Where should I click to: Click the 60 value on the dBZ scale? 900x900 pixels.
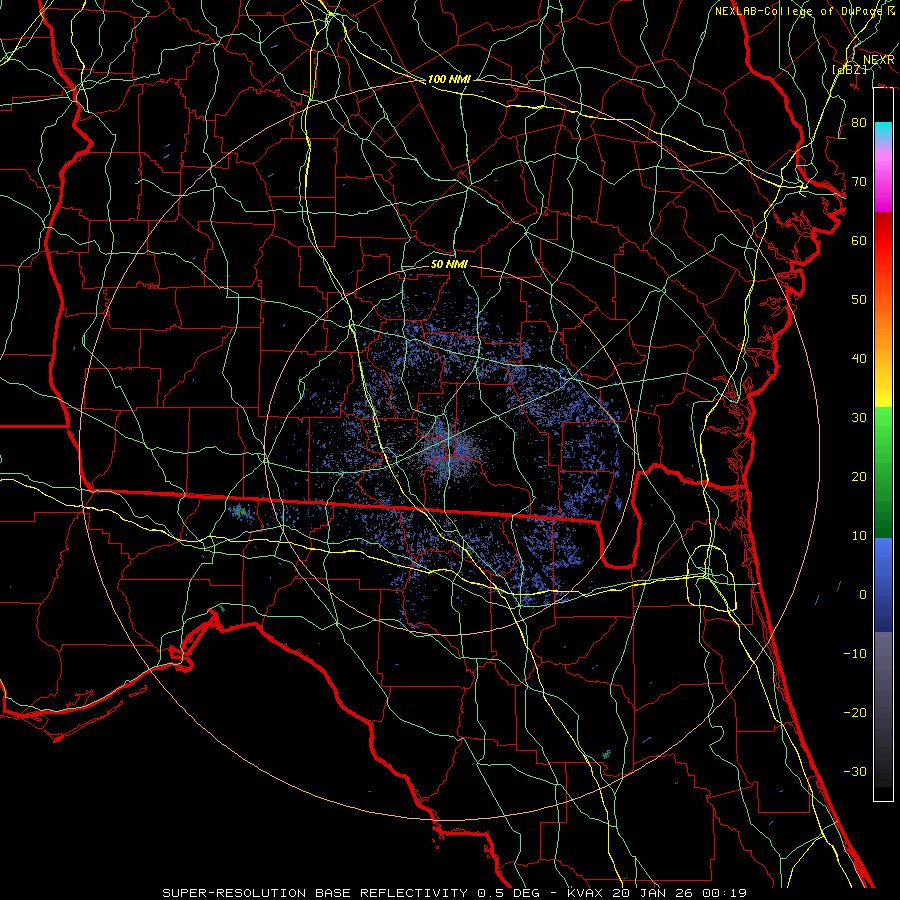[859, 240]
